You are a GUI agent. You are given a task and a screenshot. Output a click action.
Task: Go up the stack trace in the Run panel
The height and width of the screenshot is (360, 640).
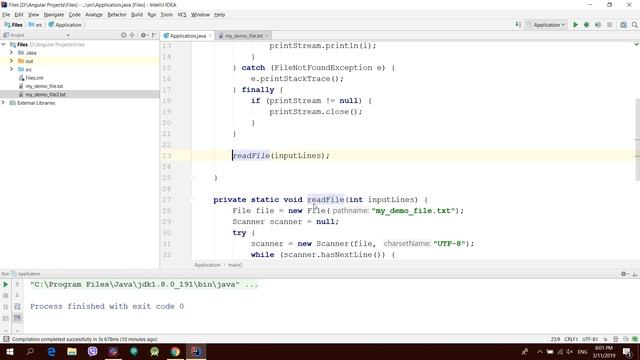click(x=17, y=284)
